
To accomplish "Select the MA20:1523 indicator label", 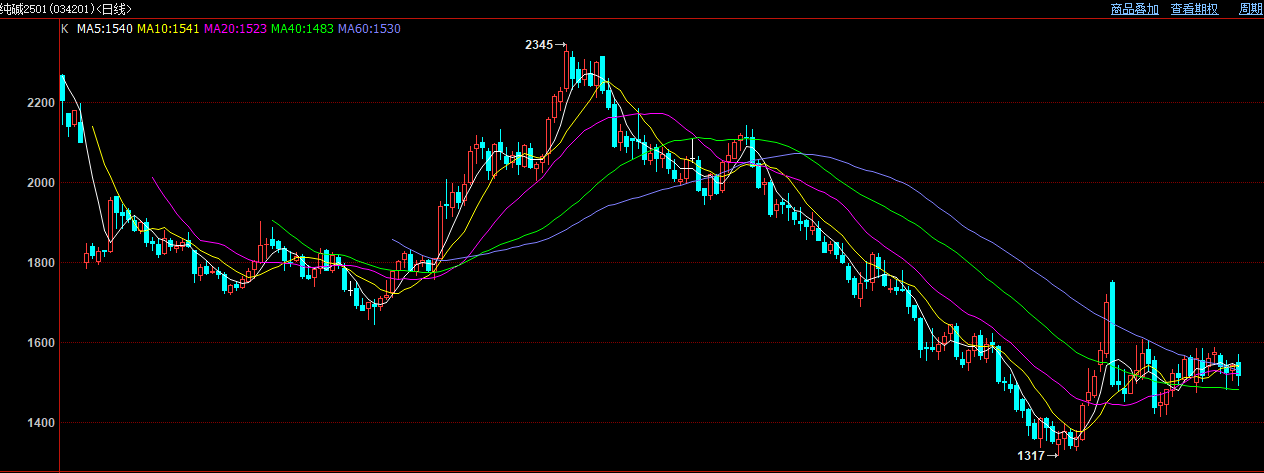I will point(235,29).
